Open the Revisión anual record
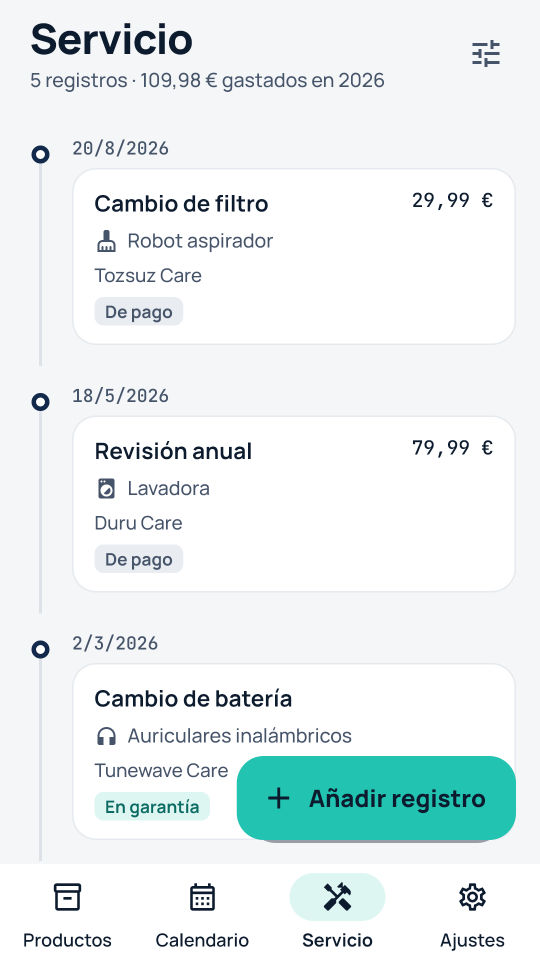The width and height of the screenshot is (540, 960). click(294, 504)
